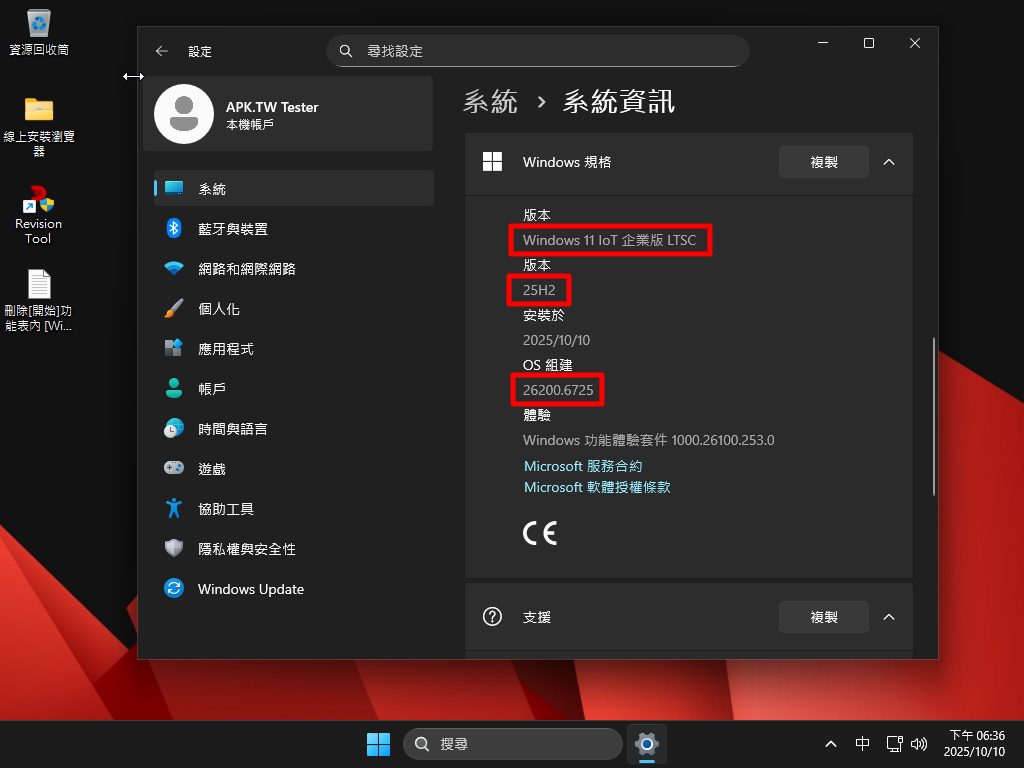The height and width of the screenshot is (768, 1024).
Task: Select the 刪除[開始]功能表內 text file icon
Action: [x=39, y=284]
